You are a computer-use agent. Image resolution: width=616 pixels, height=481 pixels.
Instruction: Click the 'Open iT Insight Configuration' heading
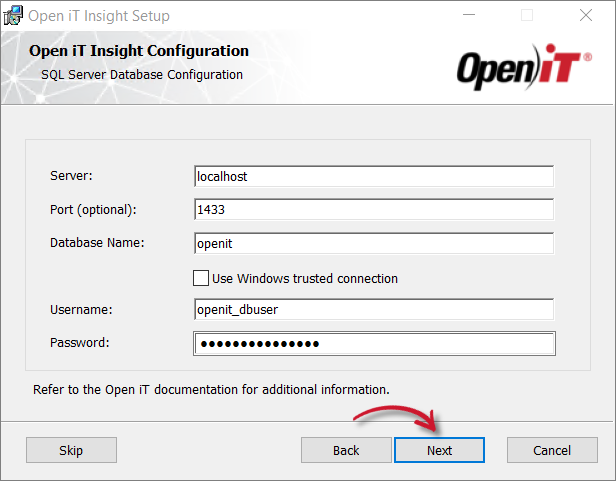[x=139, y=51]
